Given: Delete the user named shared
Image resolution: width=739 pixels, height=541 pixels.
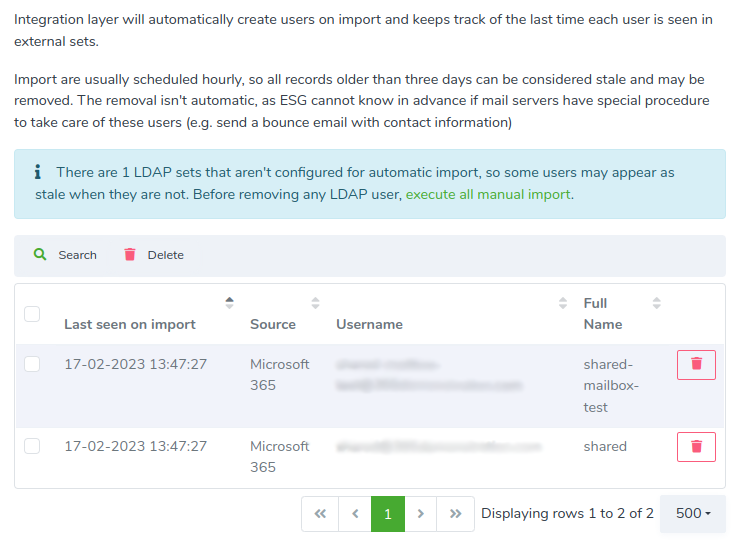Looking at the screenshot, I should [x=696, y=447].
